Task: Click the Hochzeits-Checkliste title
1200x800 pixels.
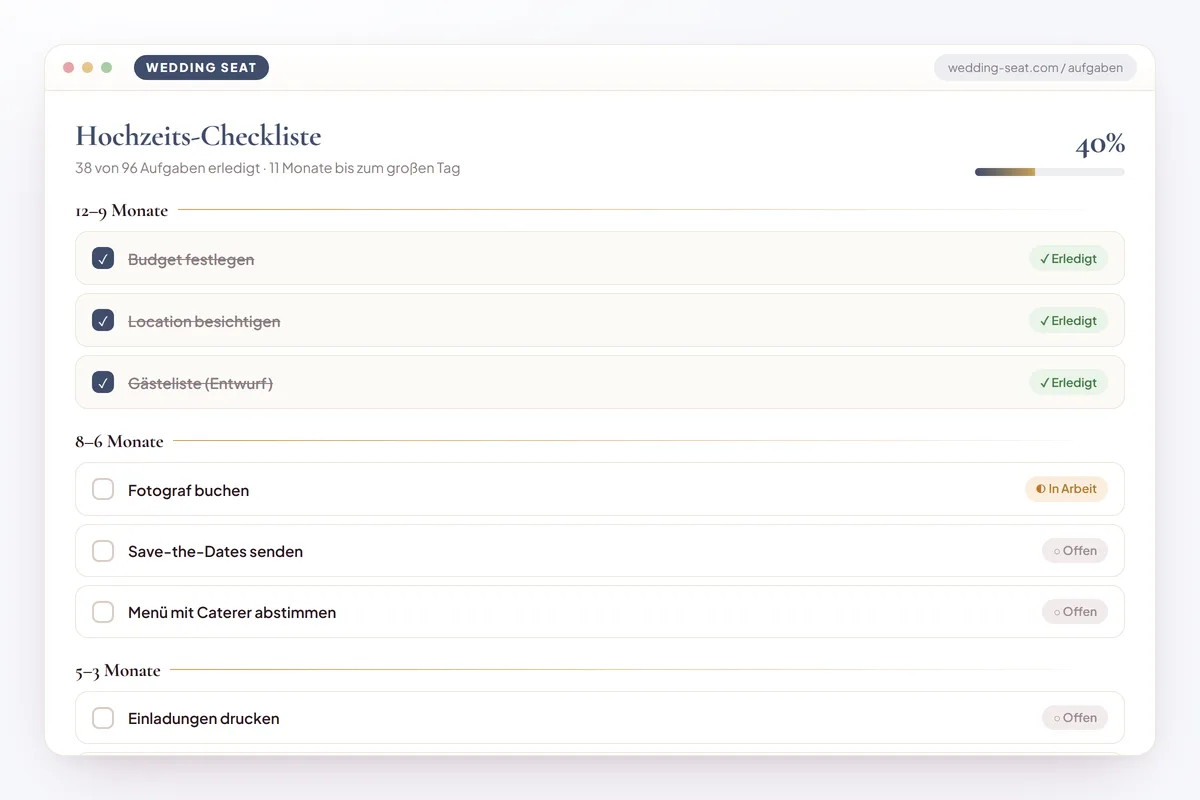Action: tap(198, 136)
